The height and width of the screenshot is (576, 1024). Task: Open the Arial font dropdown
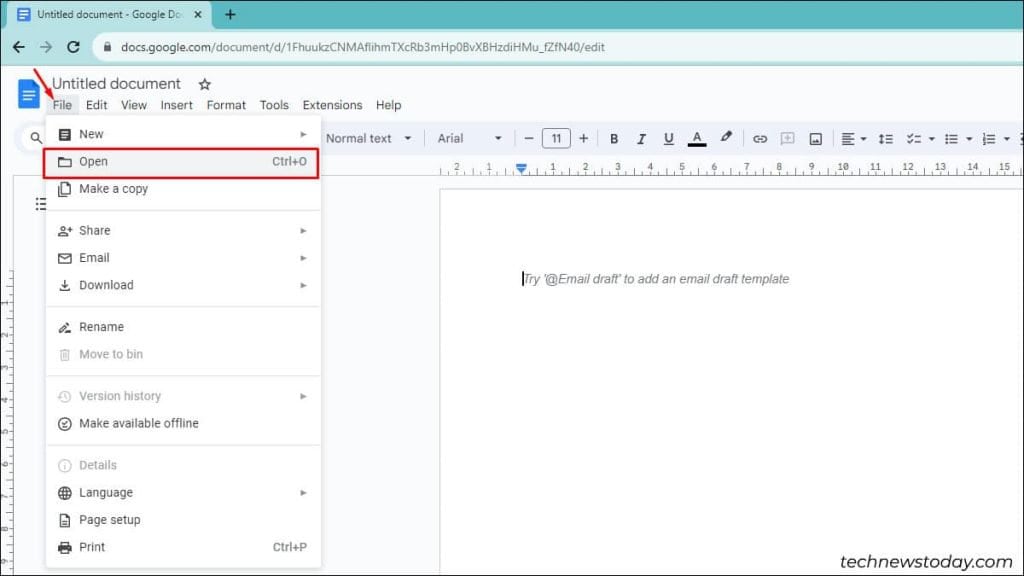pyautogui.click(x=469, y=138)
